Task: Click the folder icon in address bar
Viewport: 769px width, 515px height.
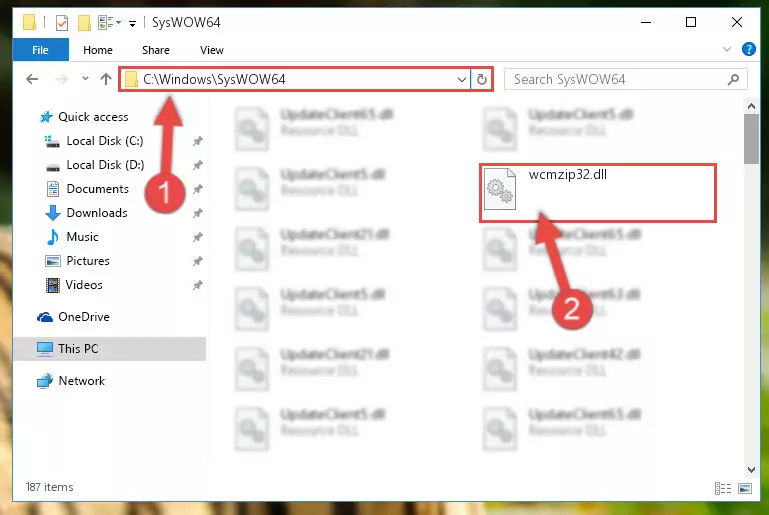Action: point(131,79)
